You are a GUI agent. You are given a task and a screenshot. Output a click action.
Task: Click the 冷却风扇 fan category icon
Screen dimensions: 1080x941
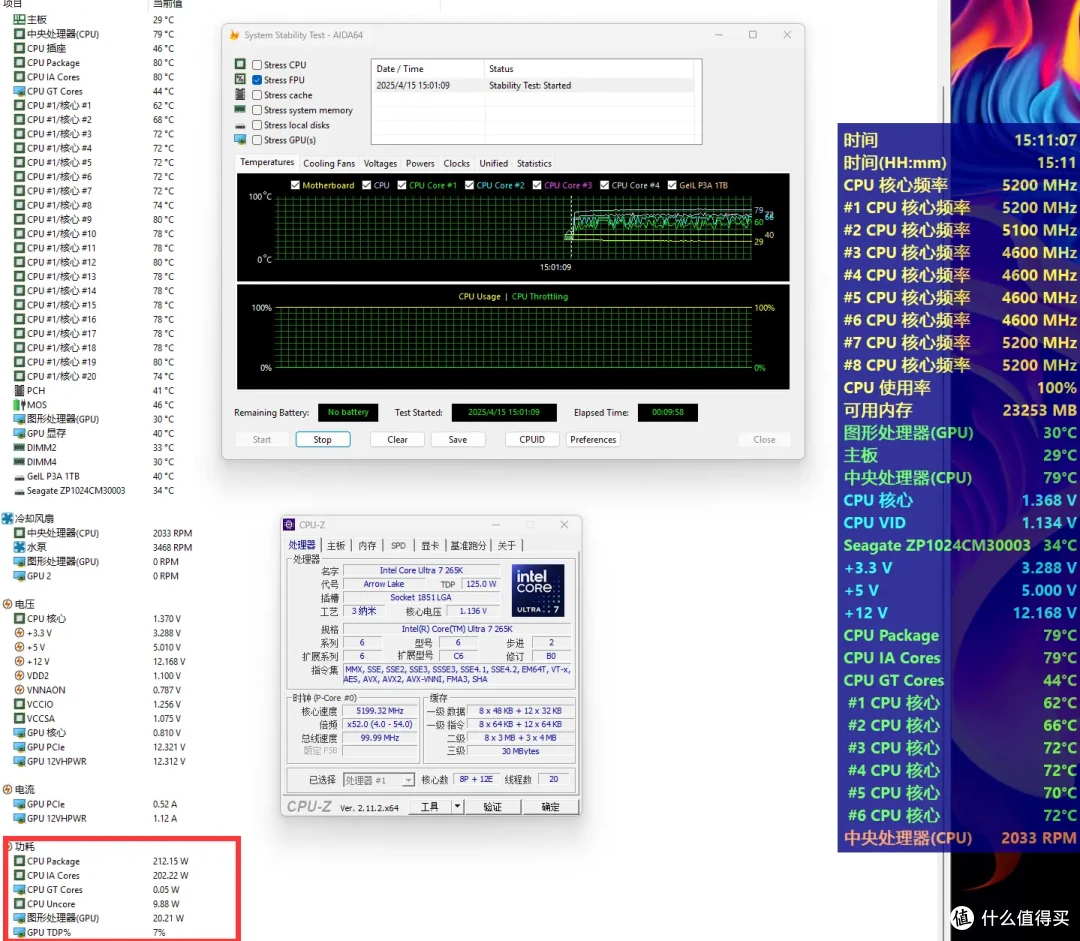click(8, 519)
